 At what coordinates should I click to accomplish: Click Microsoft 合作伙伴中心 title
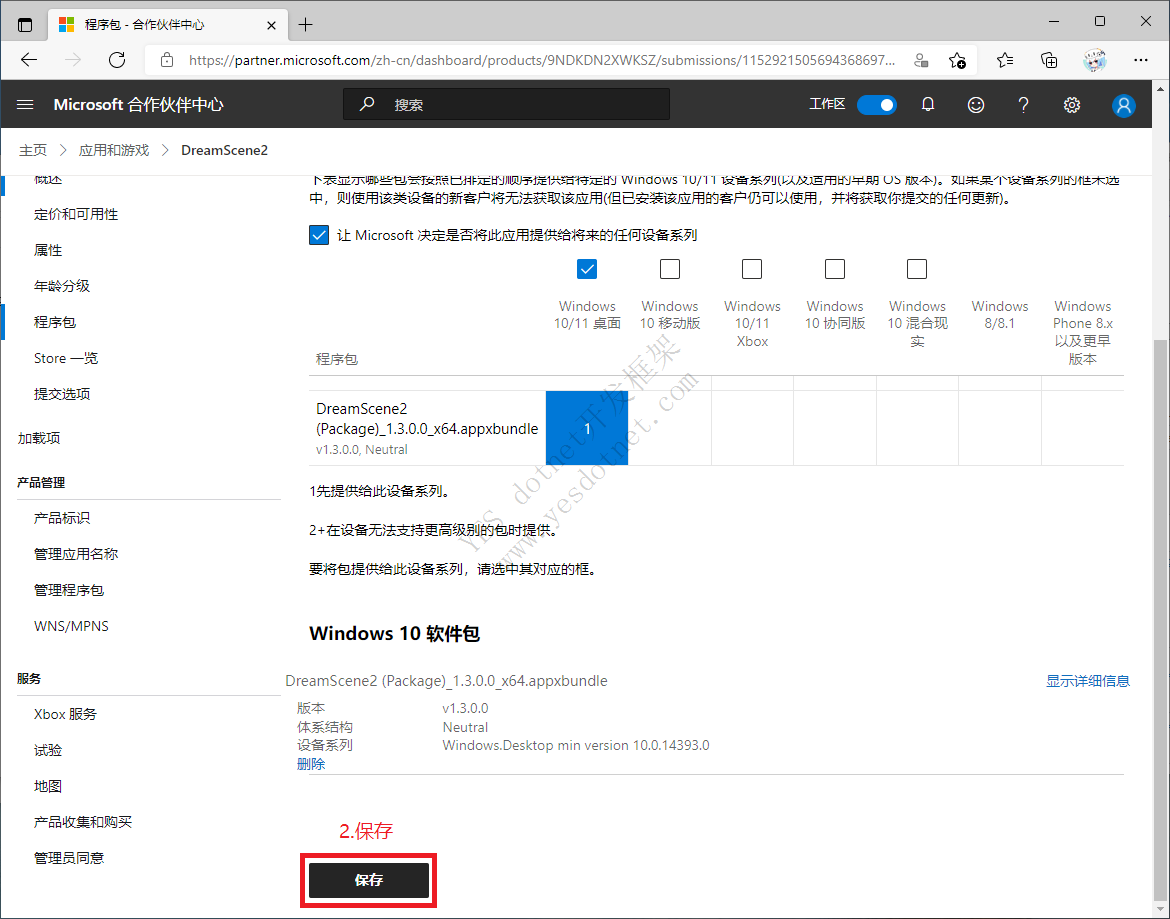tap(139, 104)
